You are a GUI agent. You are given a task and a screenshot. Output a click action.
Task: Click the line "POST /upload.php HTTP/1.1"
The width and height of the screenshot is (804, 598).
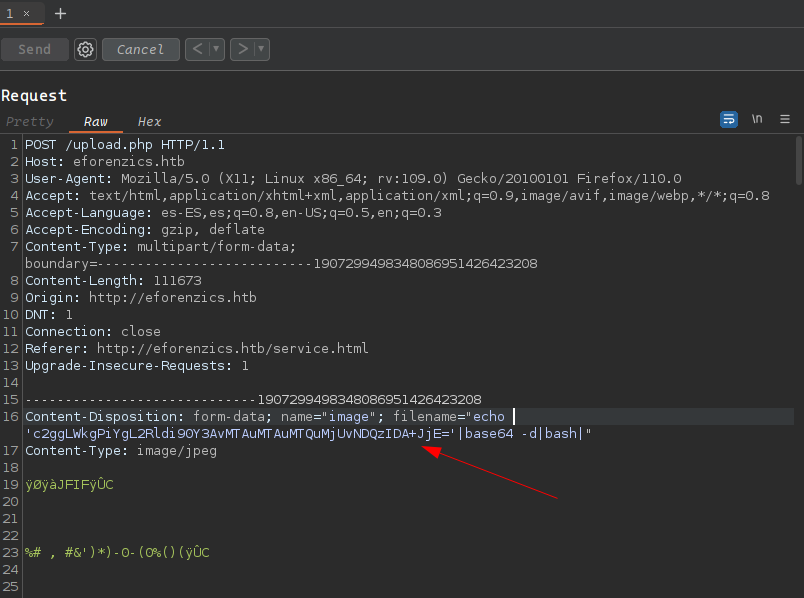125,145
